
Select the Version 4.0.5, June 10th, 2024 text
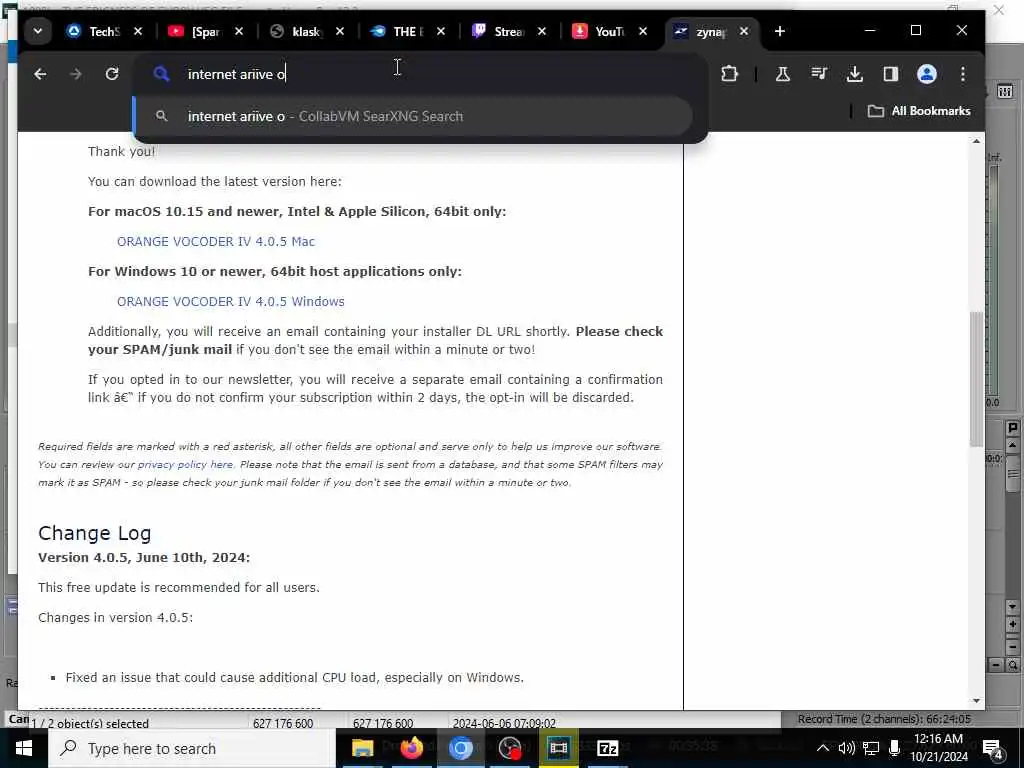click(144, 558)
